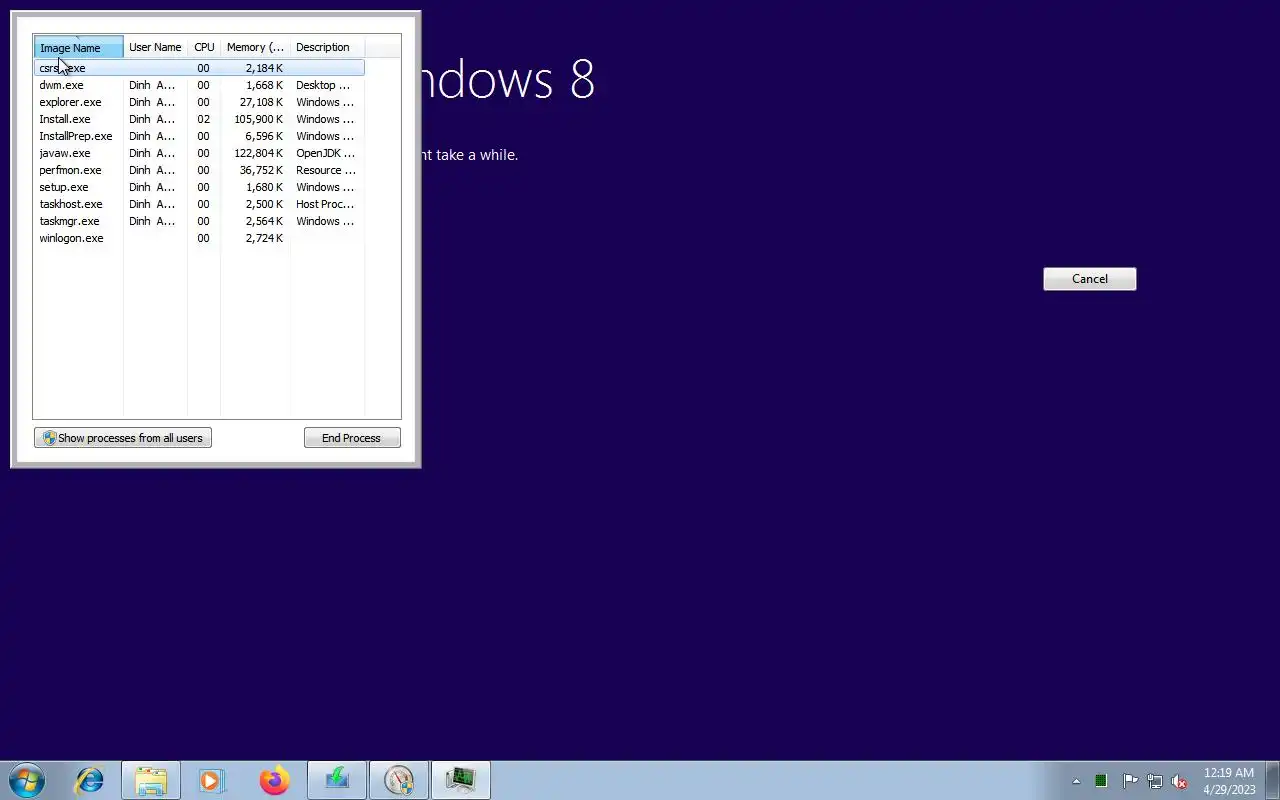Click the 105,900 K memory value

(259, 119)
